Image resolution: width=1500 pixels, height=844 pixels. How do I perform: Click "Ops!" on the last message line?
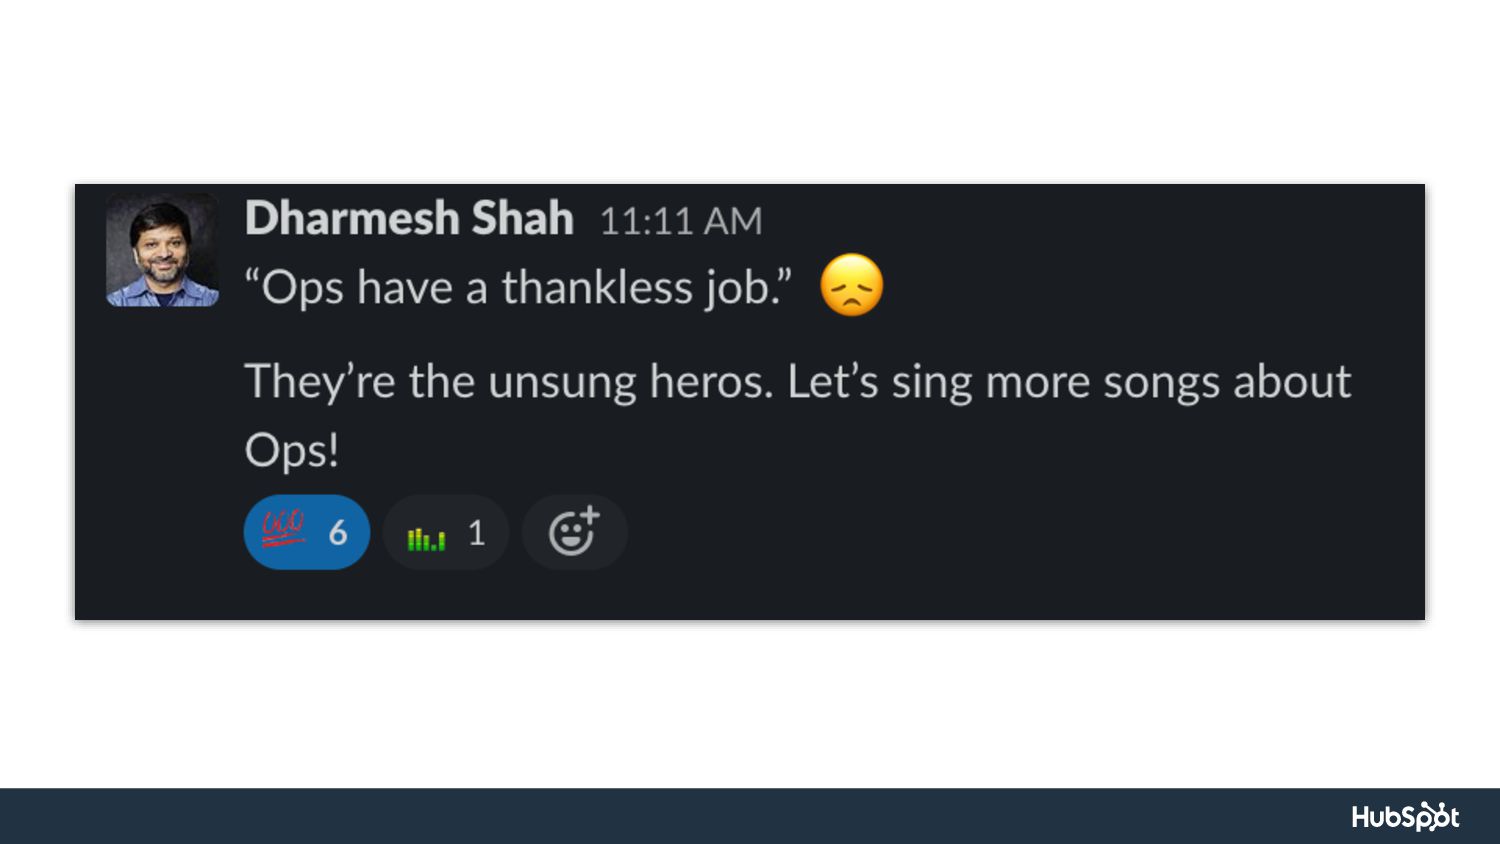point(292,451)
